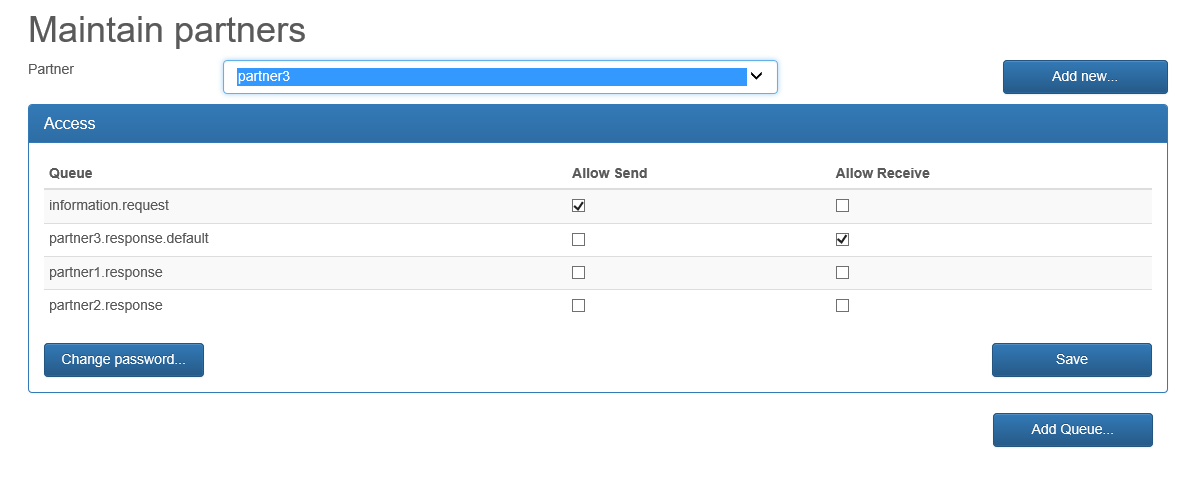This screenshot has height=496, width=1198.
Task: Enable Allow Receive for partner2.response
Action: click(x=842, y=306)
